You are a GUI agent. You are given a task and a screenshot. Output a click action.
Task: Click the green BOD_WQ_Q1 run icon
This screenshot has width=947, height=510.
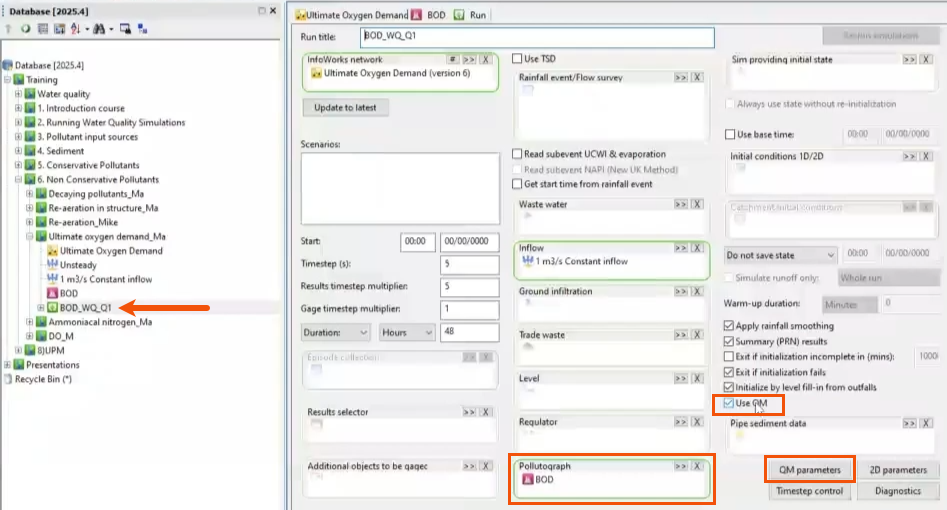coord(53,308)
